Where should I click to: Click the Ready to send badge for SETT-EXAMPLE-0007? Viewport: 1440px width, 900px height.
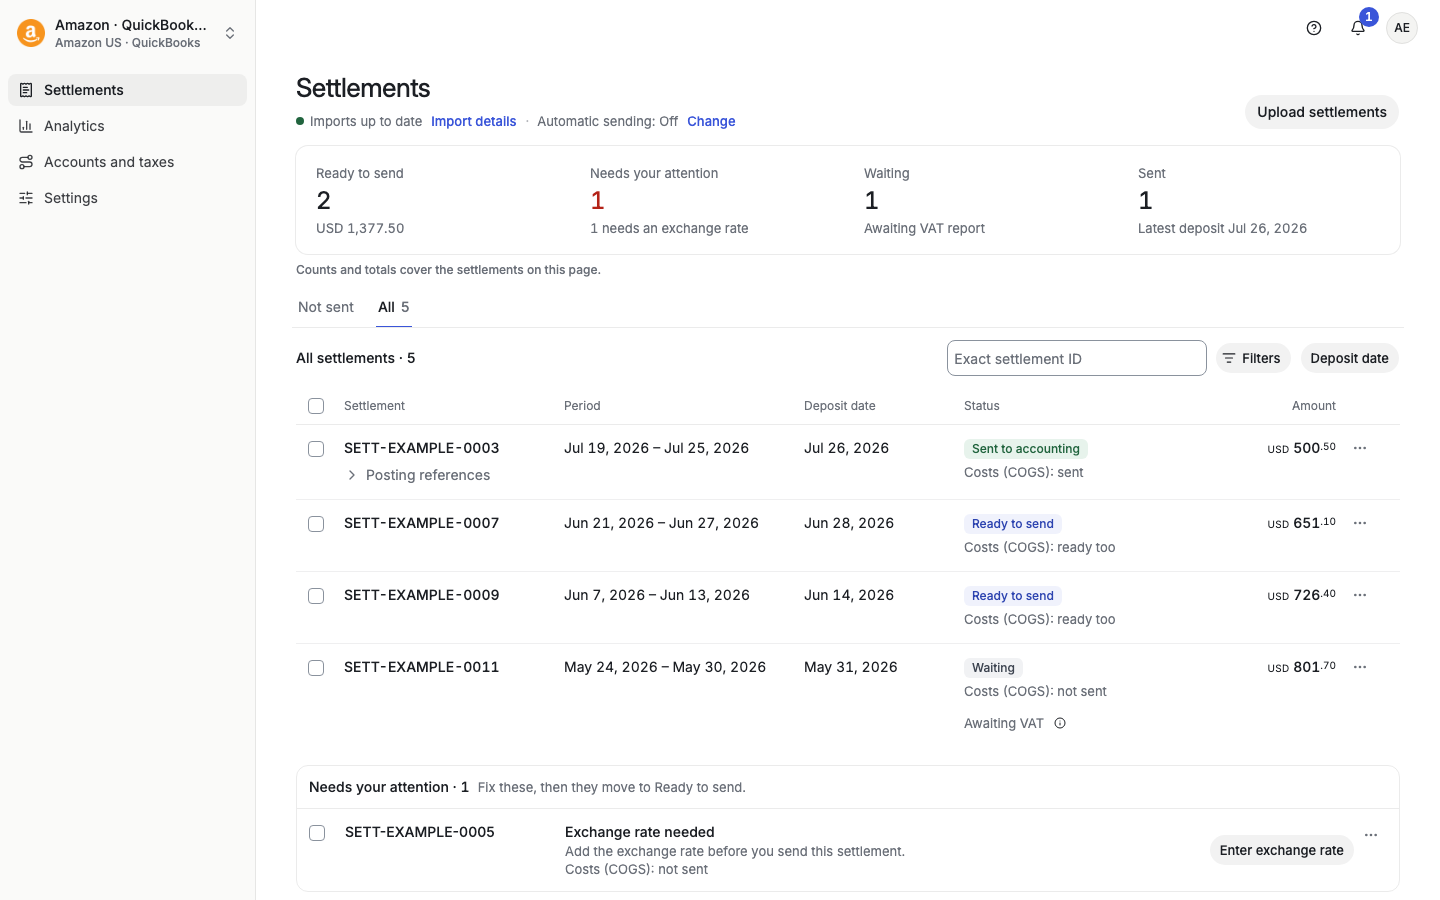click(1013, 524)
